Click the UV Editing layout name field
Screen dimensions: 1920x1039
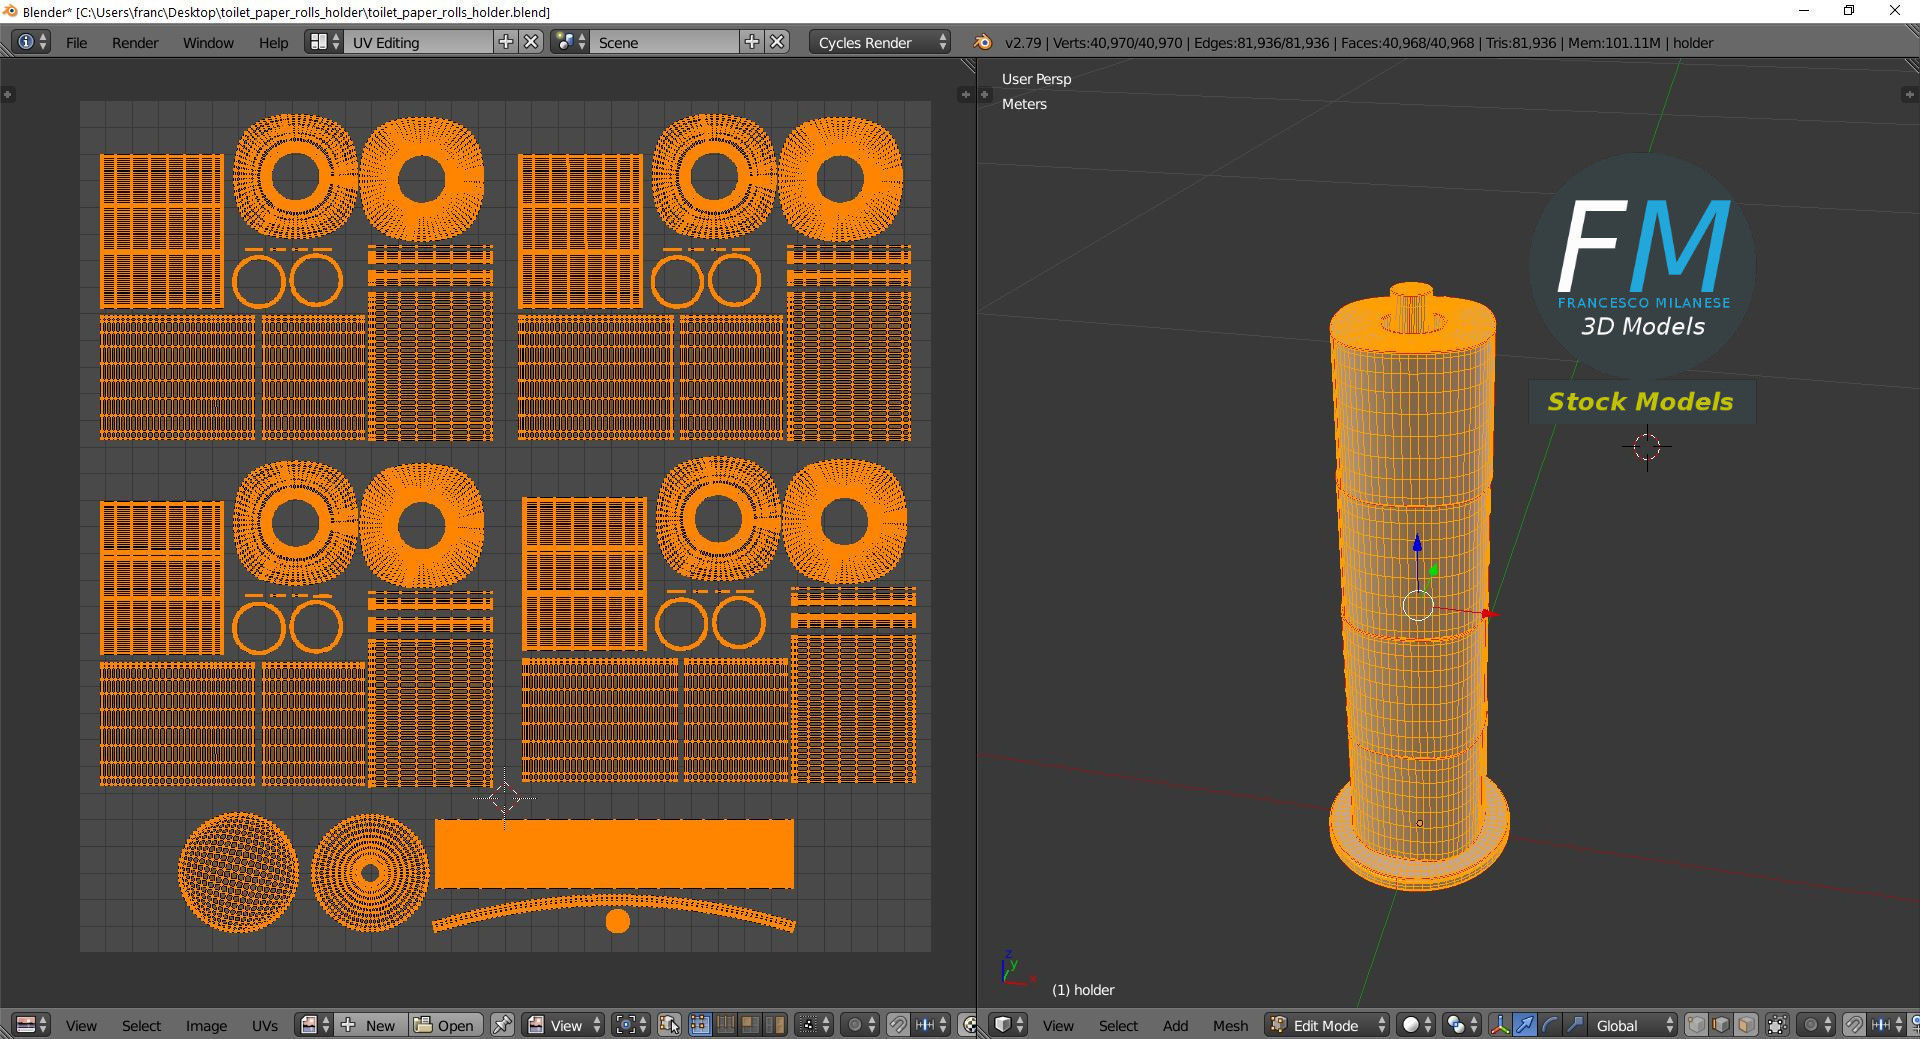[x=419, y=42]
